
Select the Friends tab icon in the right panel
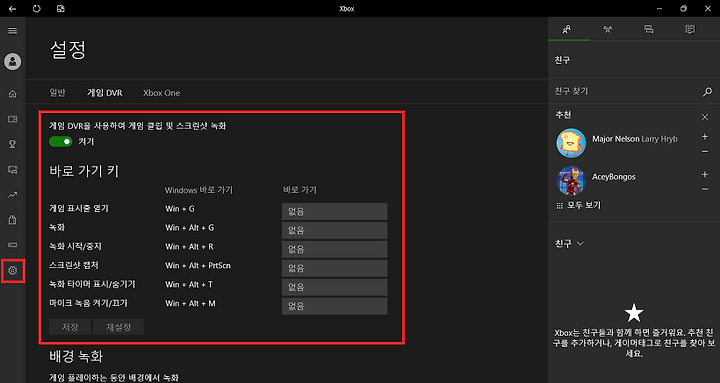coord(567,29)
